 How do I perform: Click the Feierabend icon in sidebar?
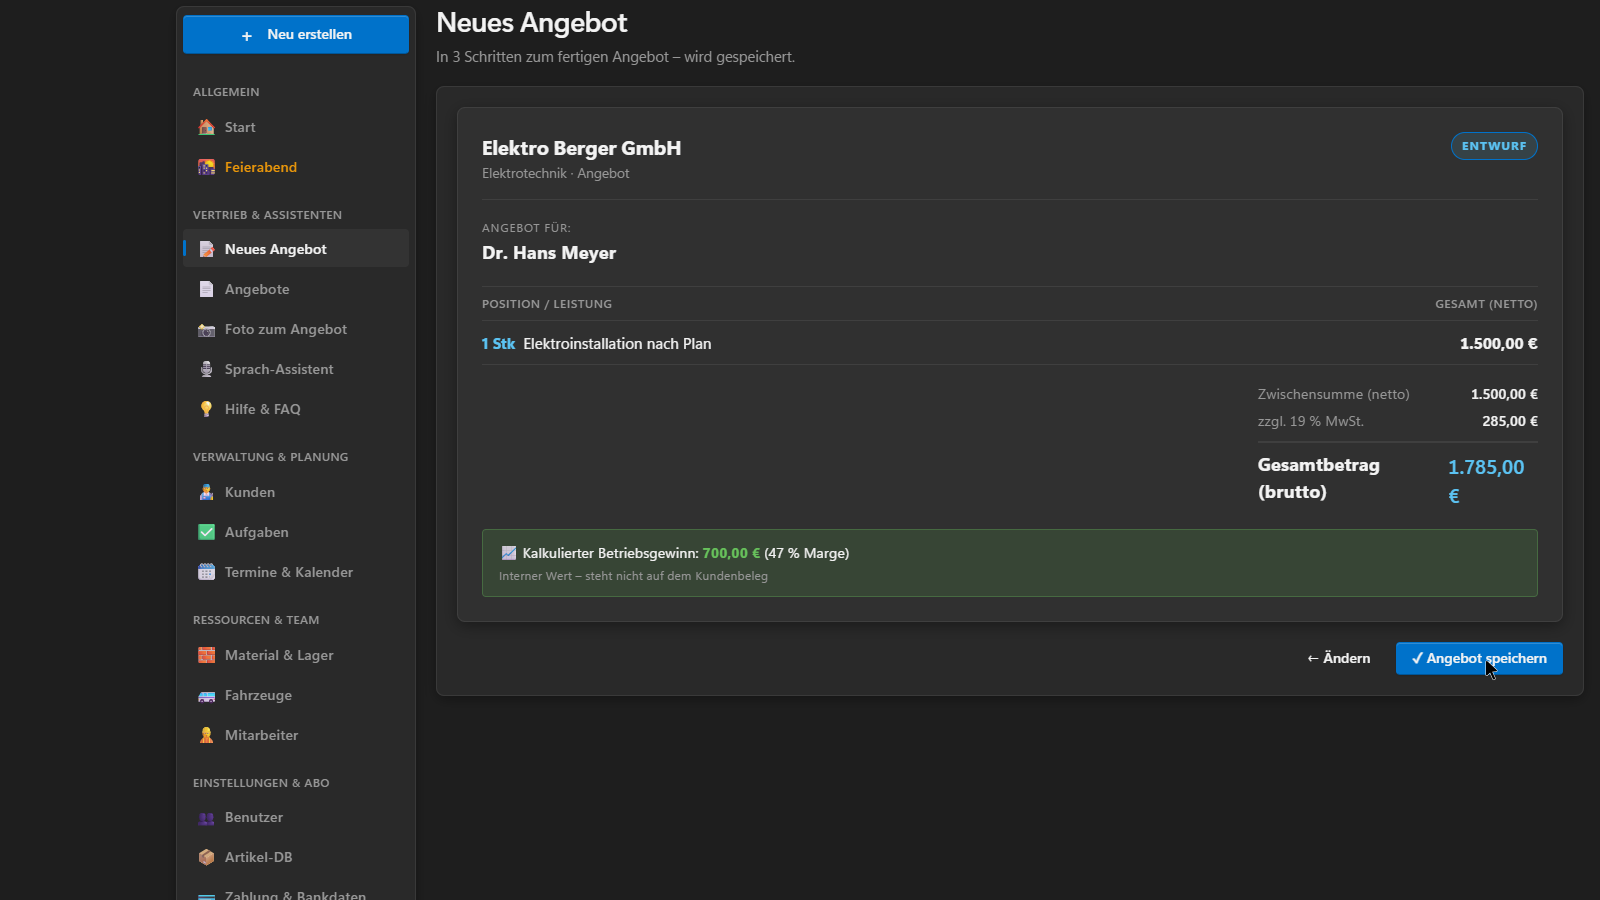pos(206,167)
